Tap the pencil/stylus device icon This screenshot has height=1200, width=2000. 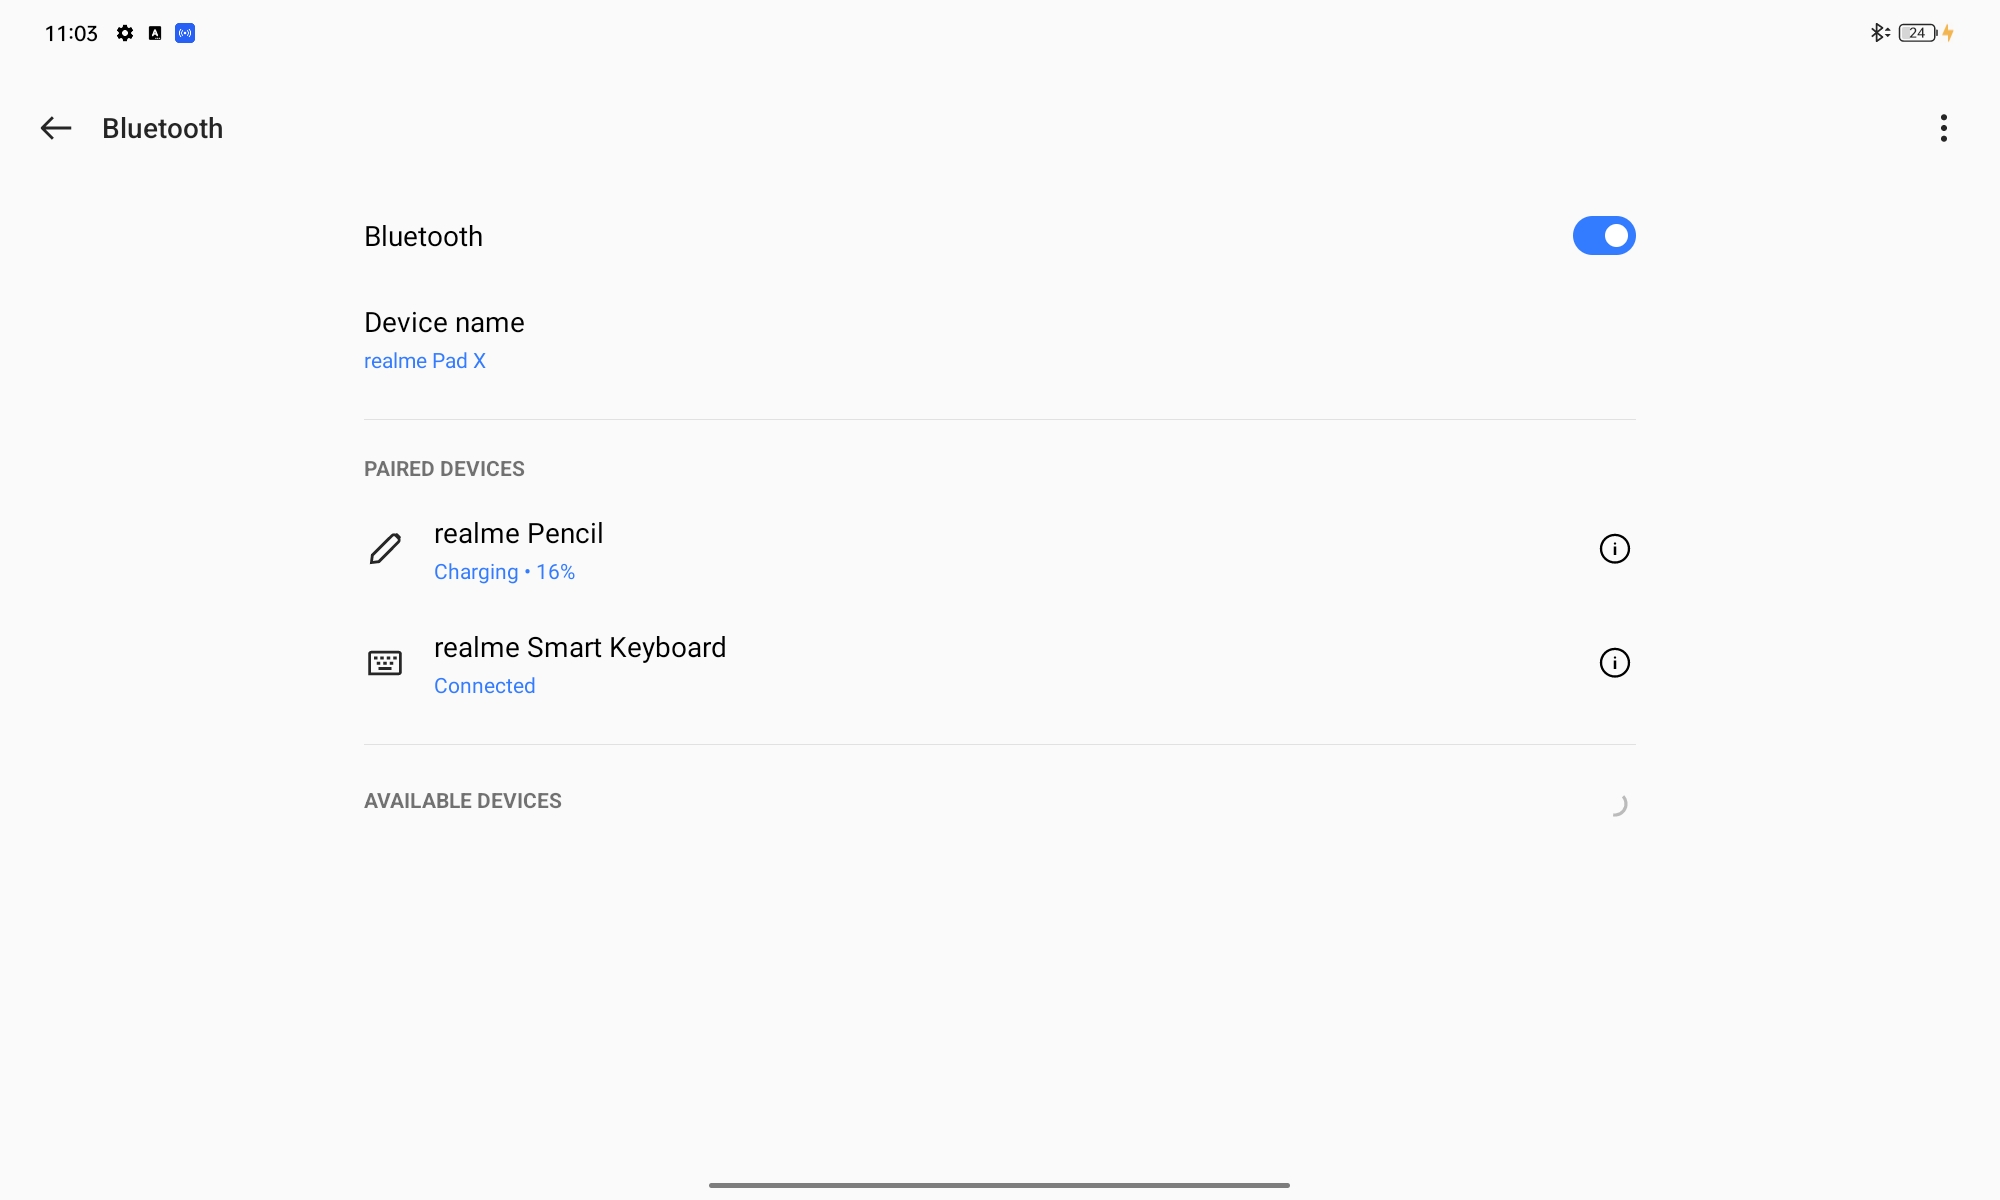coord(383,549)
